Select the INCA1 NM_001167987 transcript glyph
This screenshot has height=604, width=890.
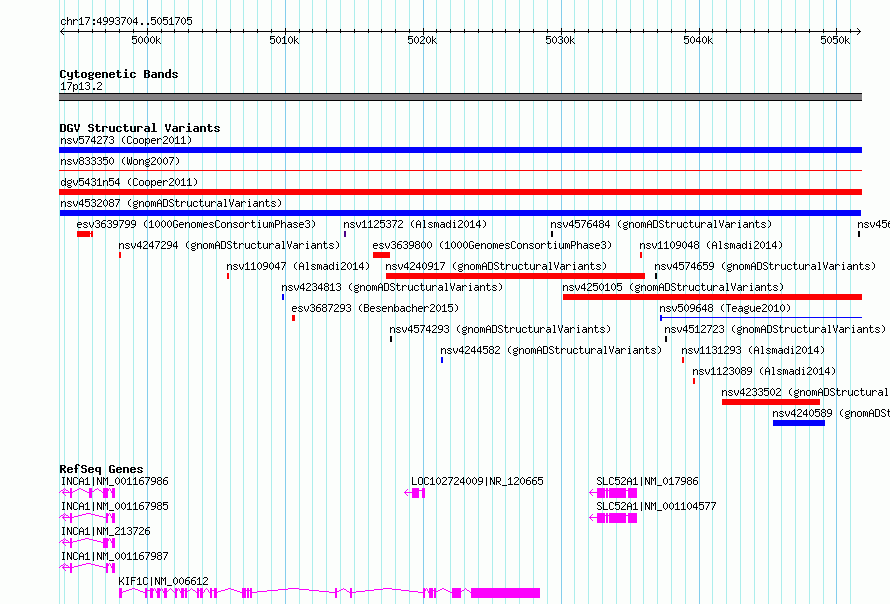pos(87,568)
